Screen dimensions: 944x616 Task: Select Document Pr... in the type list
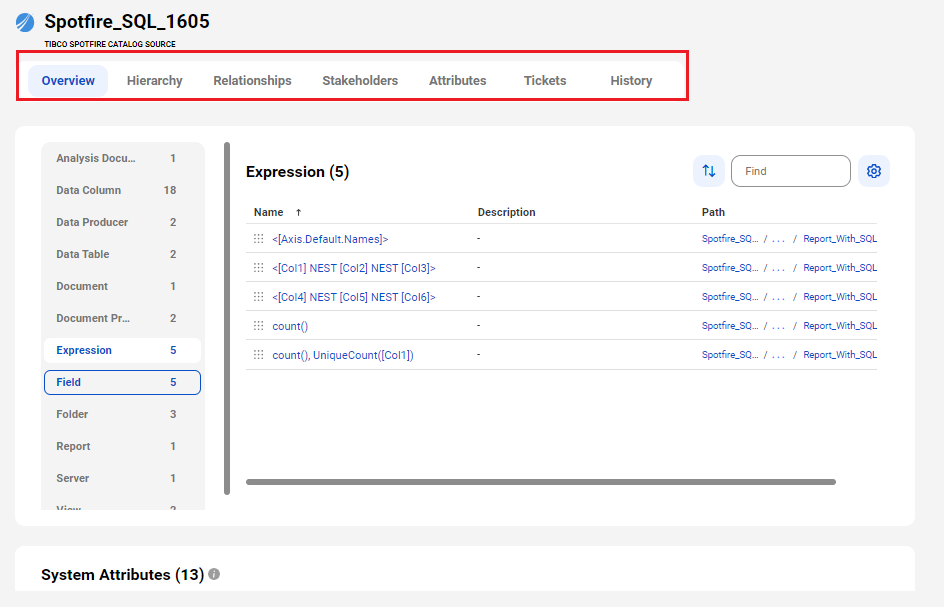[122, 318]
